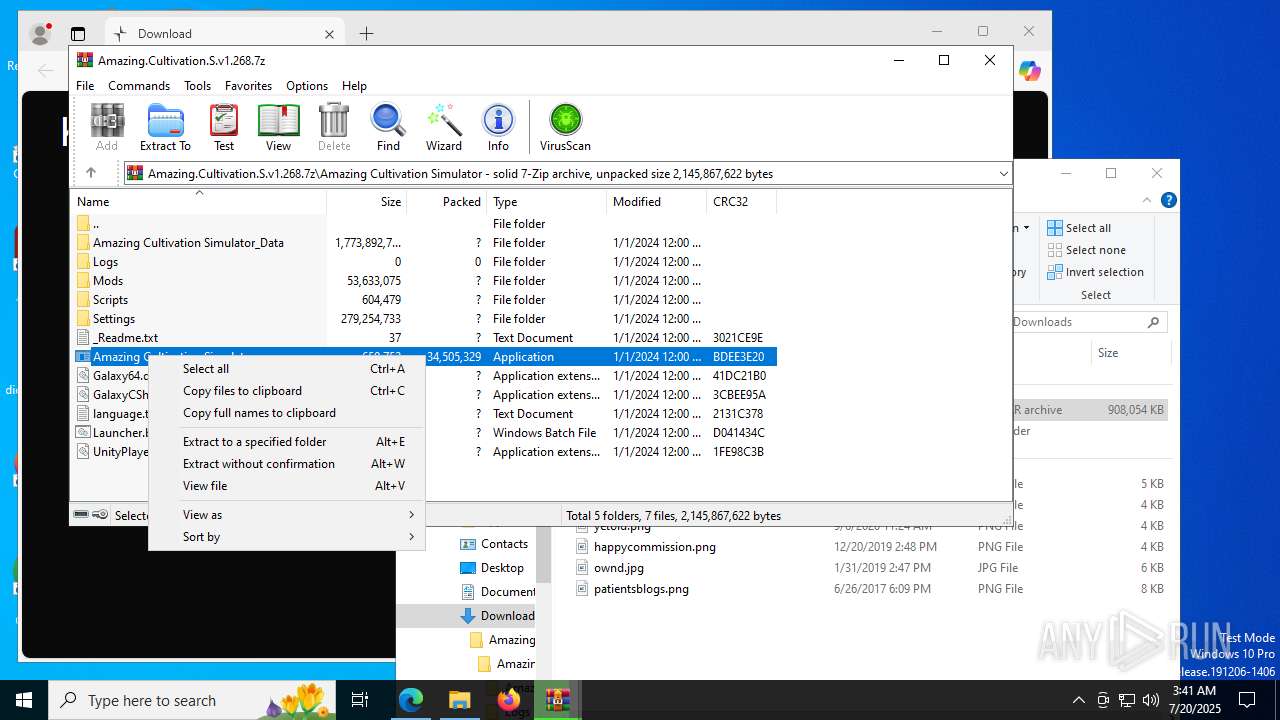Click the Extract To toolbar icon
The width and height of the screenshot is (1280, 720).
pos(165,128)
